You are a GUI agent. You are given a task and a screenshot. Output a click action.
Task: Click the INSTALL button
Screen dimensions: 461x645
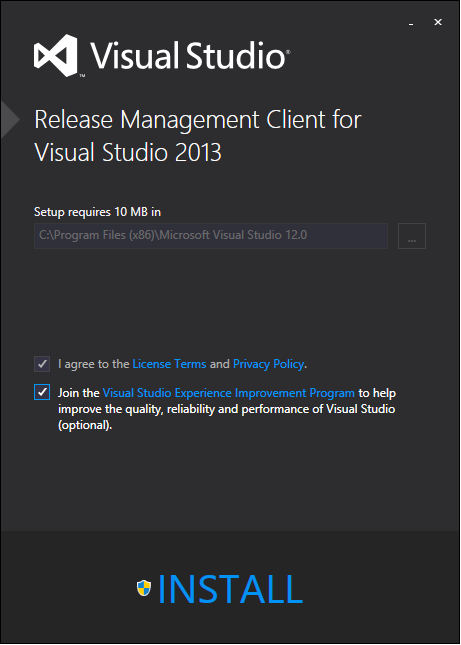click(220, 589)
